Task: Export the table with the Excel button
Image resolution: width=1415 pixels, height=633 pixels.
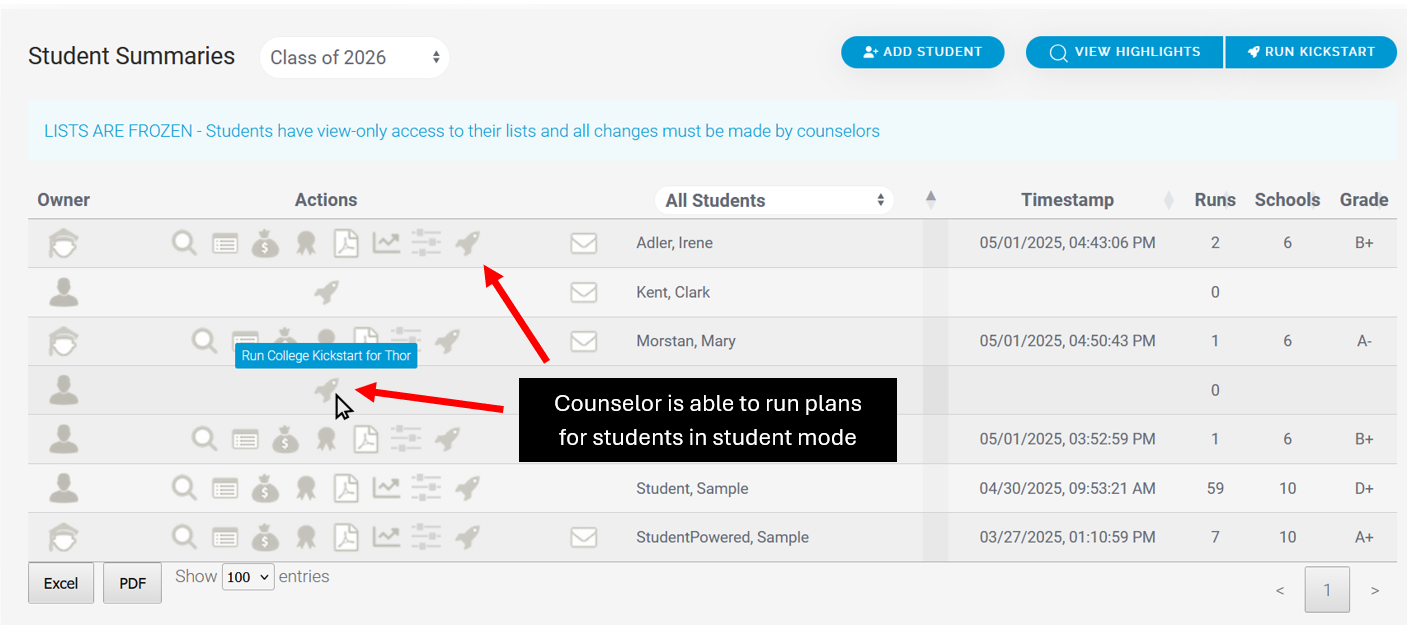Action: 61,583
